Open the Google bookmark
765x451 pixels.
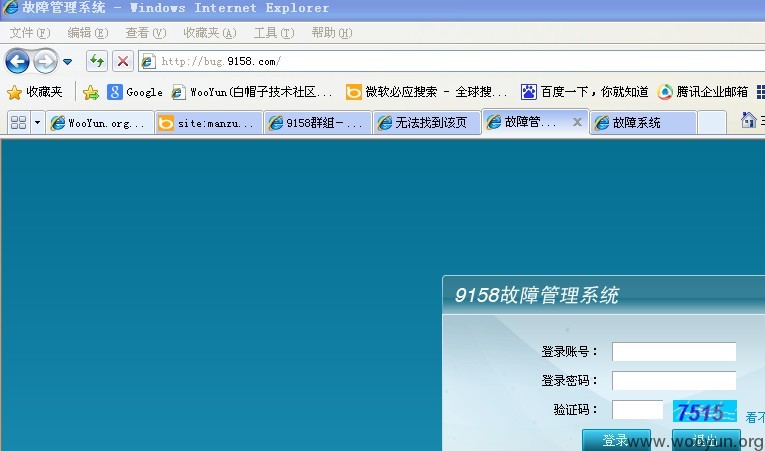(135, 92)
